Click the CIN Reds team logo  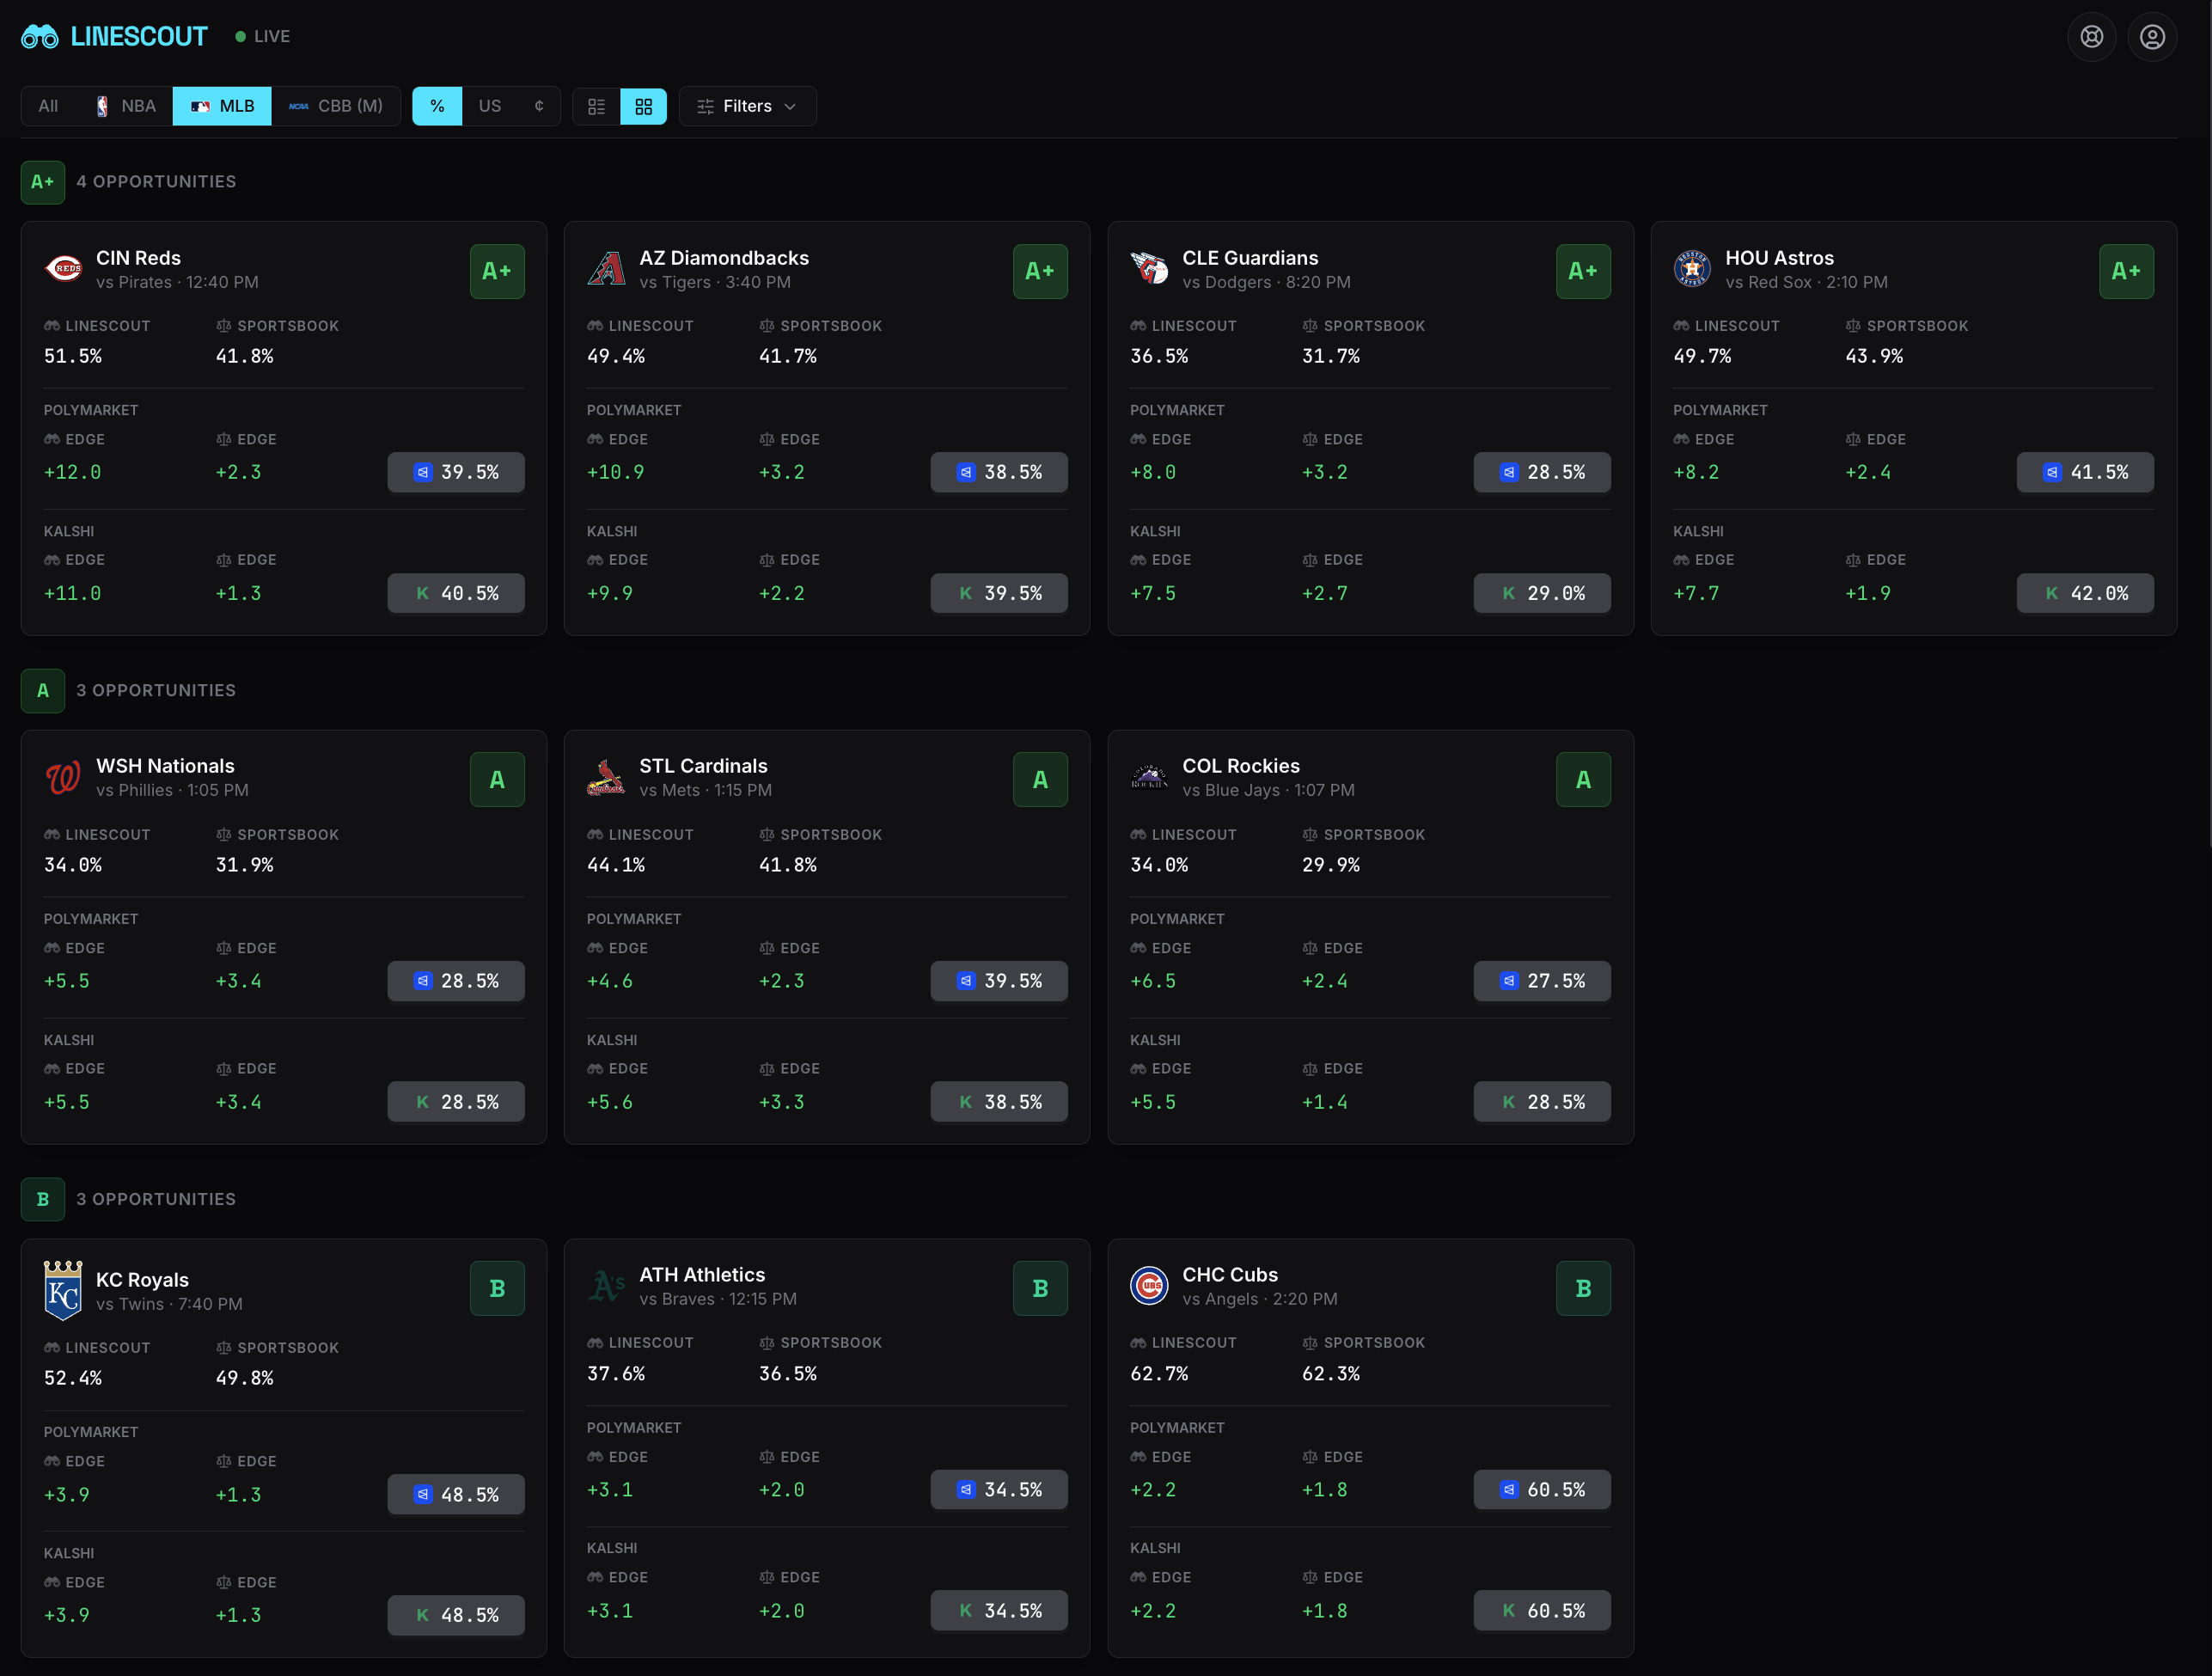point(65,269)
